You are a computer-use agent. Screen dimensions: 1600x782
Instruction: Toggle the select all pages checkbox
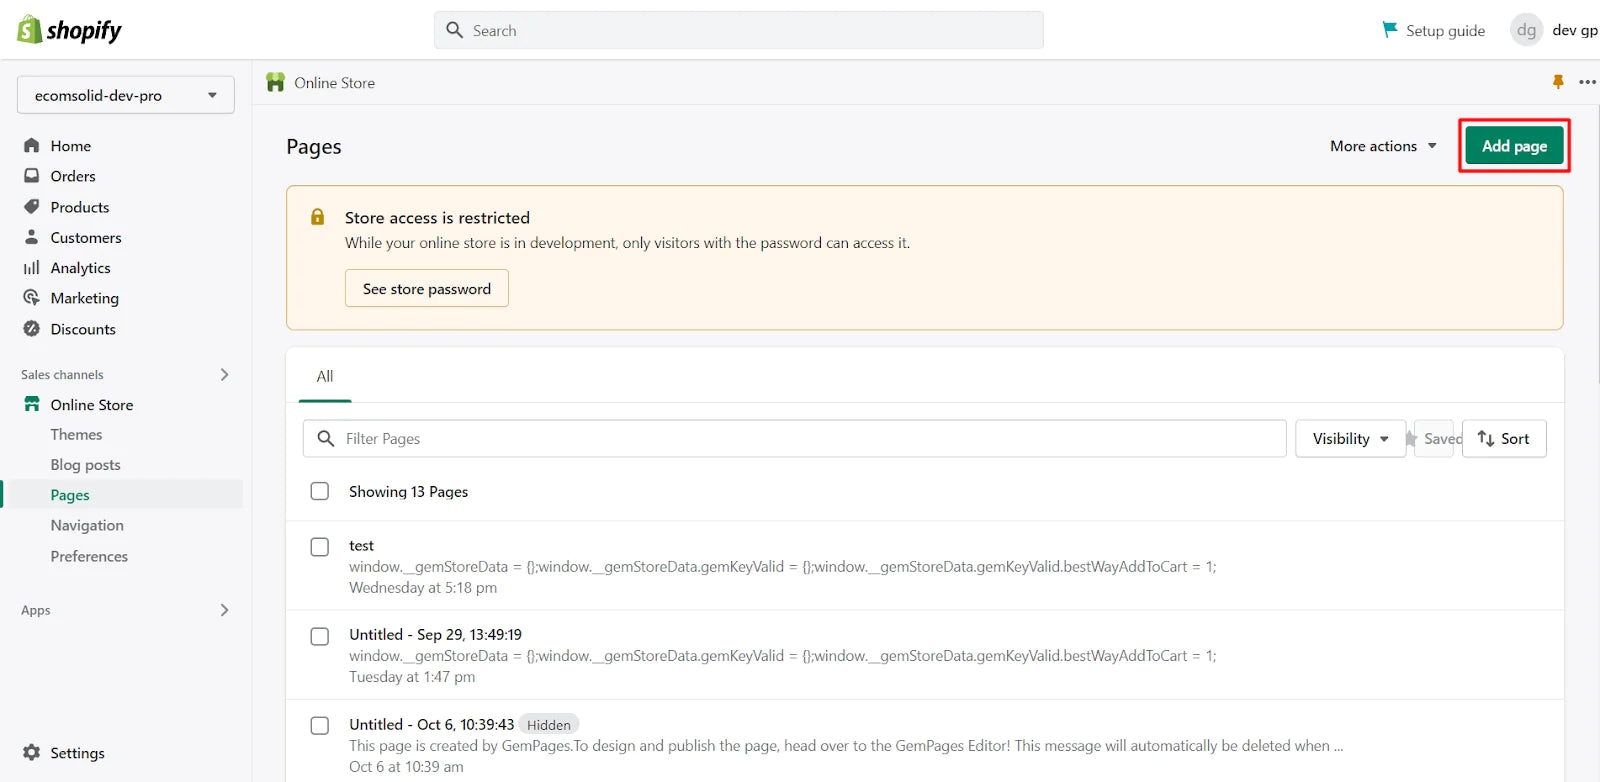pos(320,491)
